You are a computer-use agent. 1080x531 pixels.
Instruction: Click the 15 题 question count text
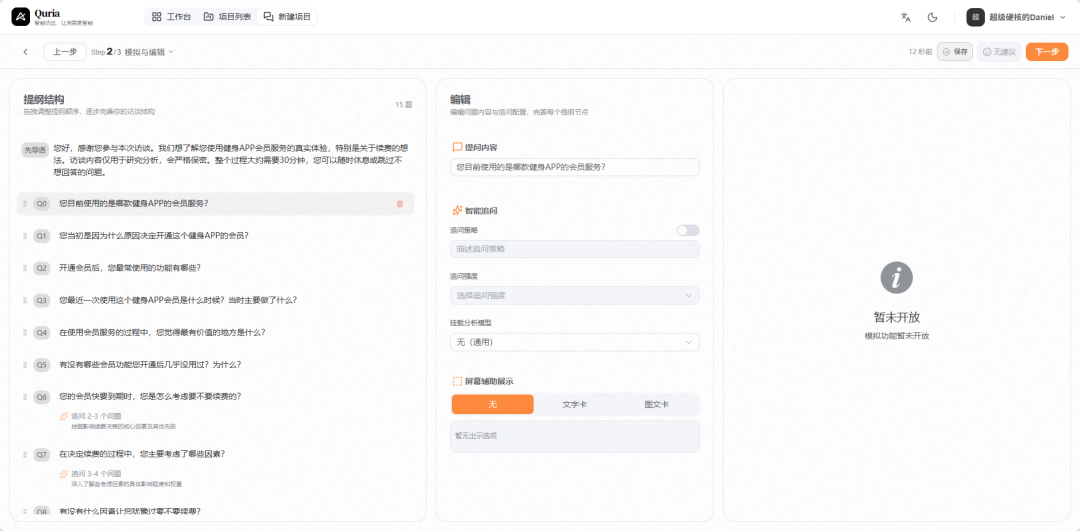404,105
